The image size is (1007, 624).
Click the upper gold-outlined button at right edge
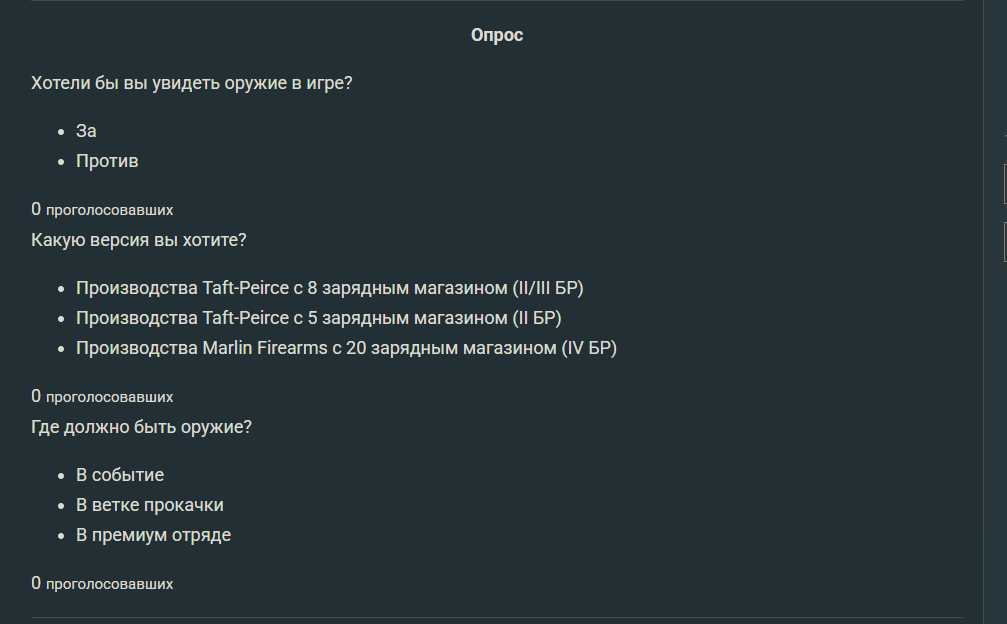pyautogui.click(x=1004, y=184)
